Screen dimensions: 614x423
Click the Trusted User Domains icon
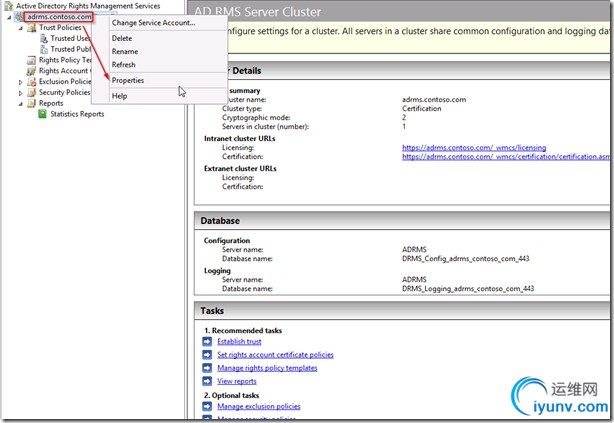(x=44, y=38)
